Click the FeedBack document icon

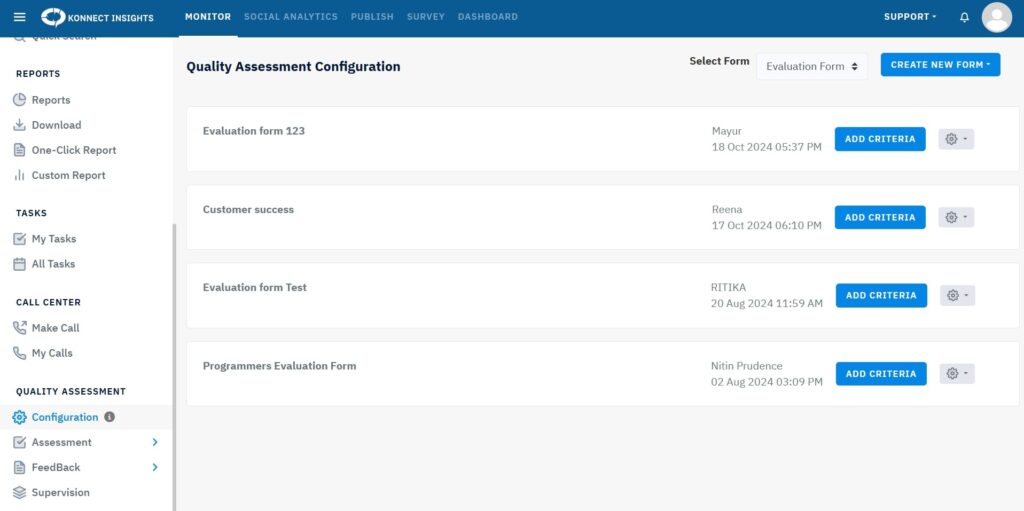(20, 468)
